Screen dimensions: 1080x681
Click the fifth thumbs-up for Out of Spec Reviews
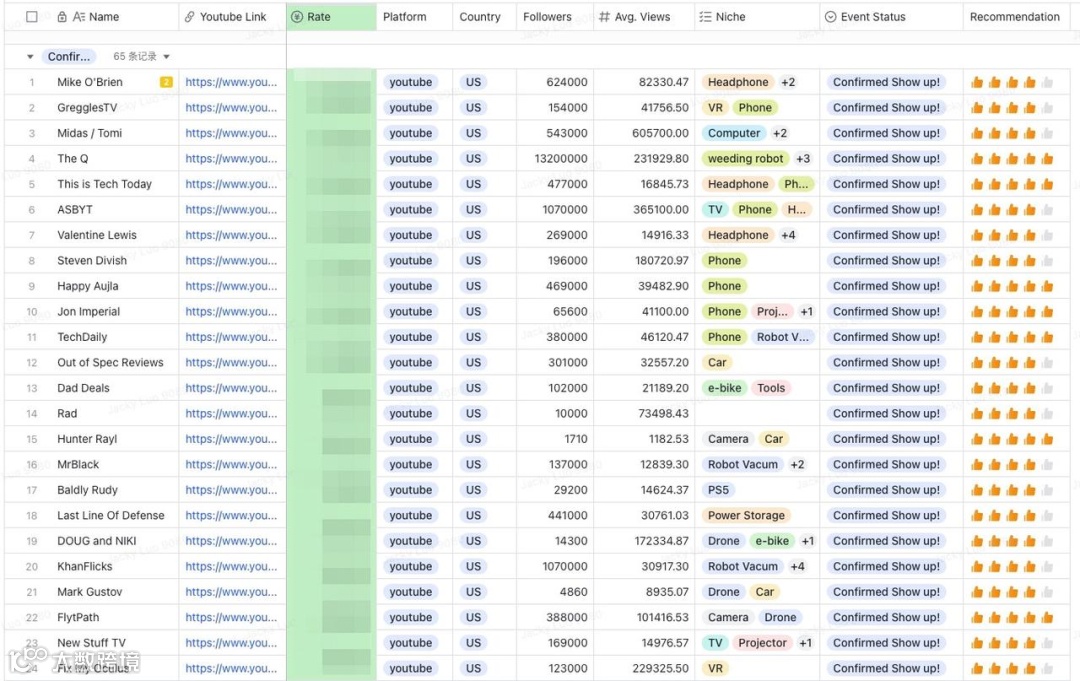coord(1047,362)
